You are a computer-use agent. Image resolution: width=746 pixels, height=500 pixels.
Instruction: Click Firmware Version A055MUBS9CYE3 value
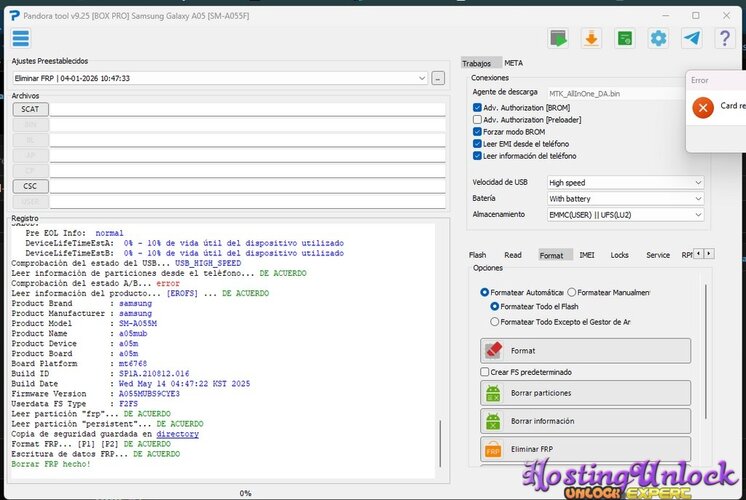pos(149,394)
